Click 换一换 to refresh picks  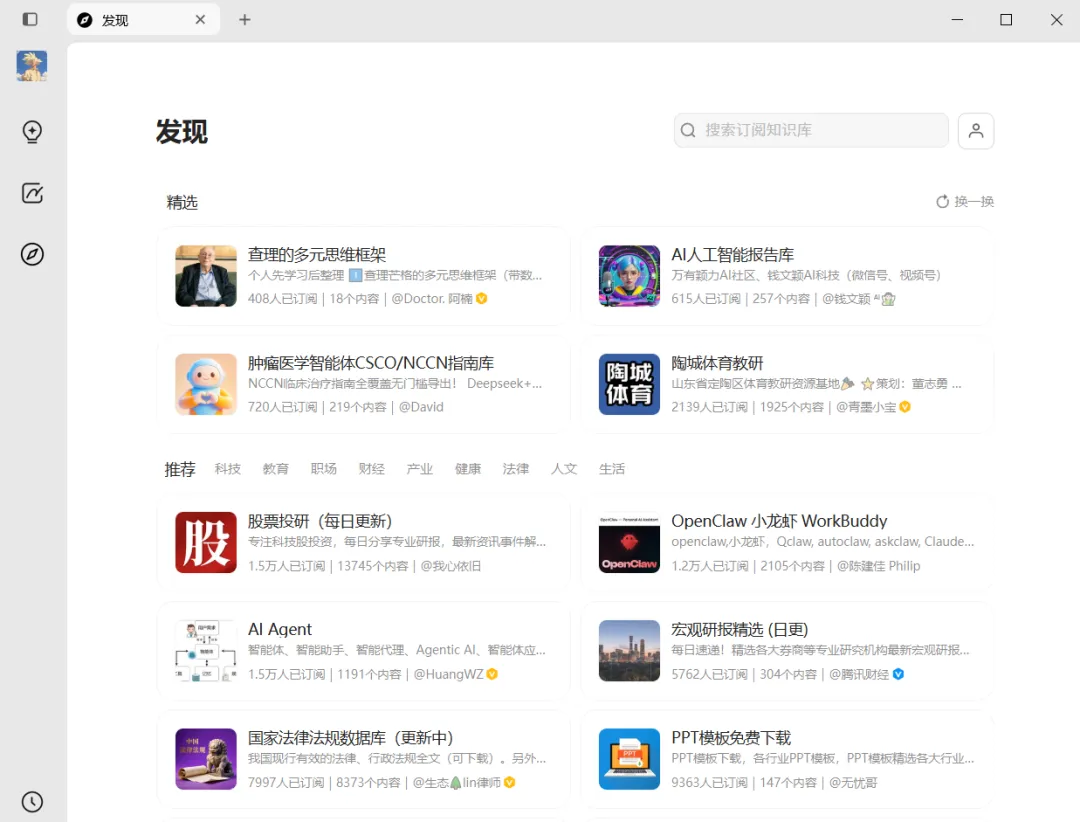973,202
